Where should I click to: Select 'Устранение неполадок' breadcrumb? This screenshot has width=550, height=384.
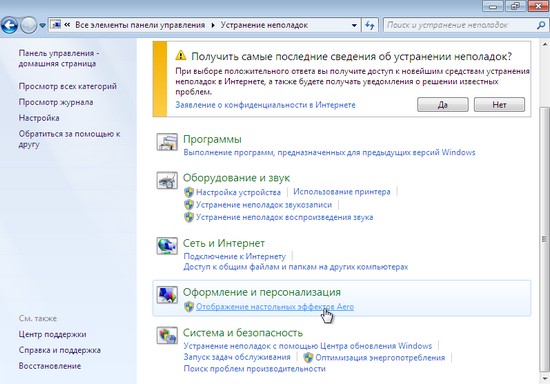(x=264, y=25)
